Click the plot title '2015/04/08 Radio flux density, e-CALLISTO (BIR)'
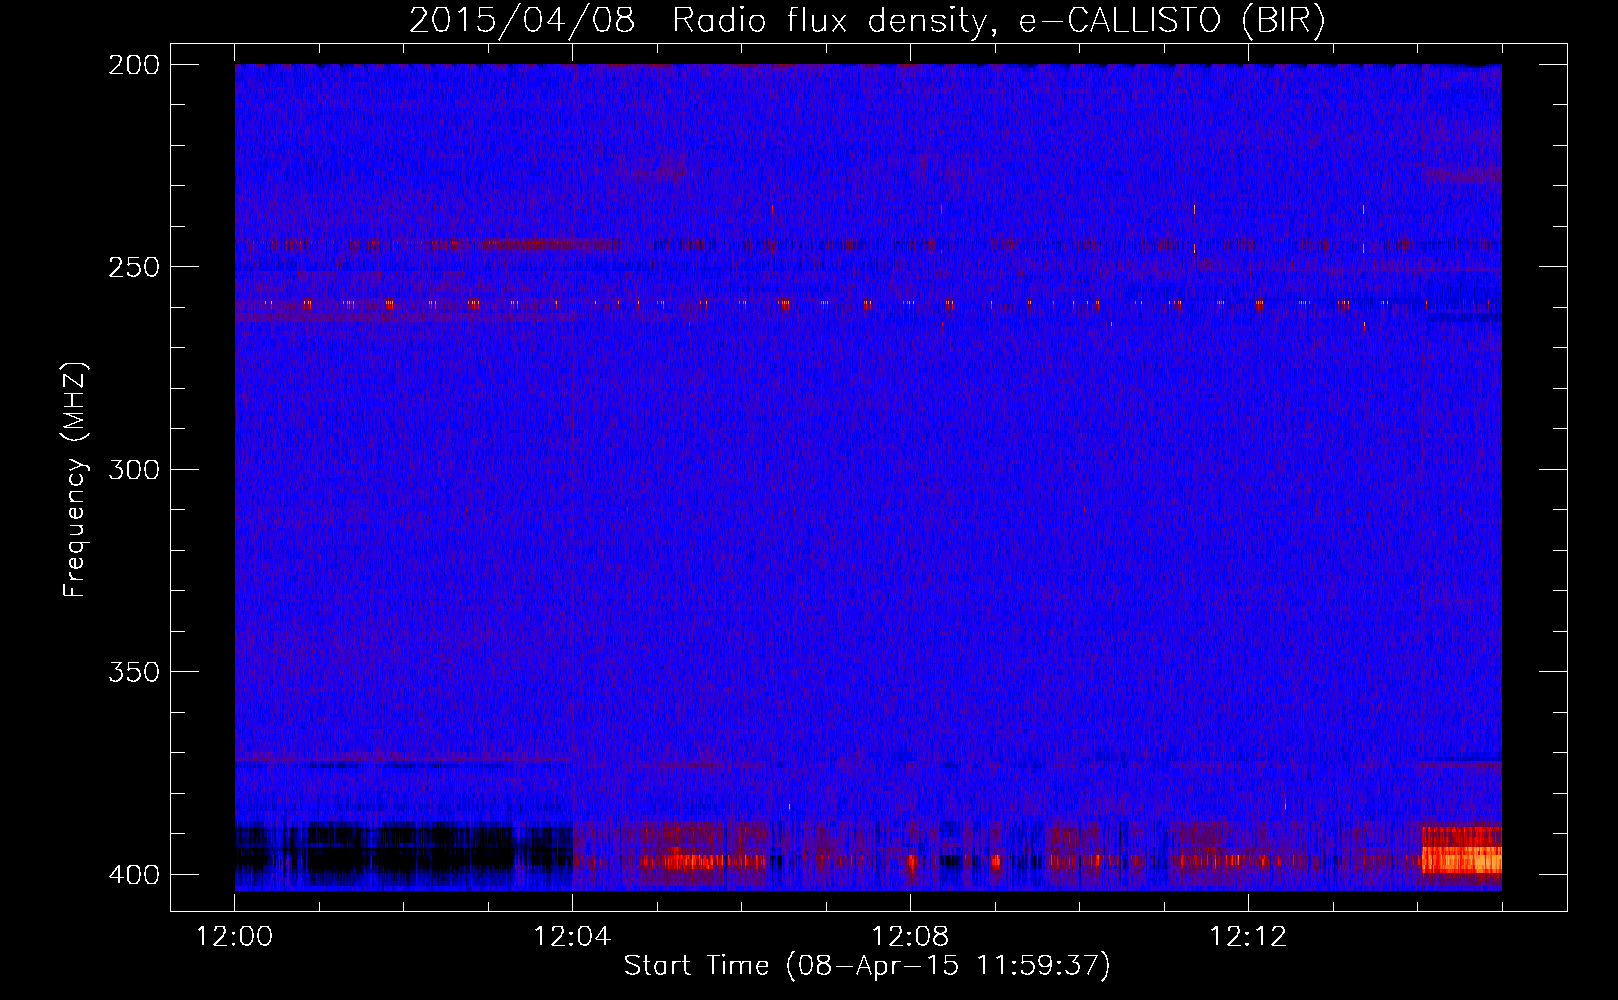 pos(867,20)
